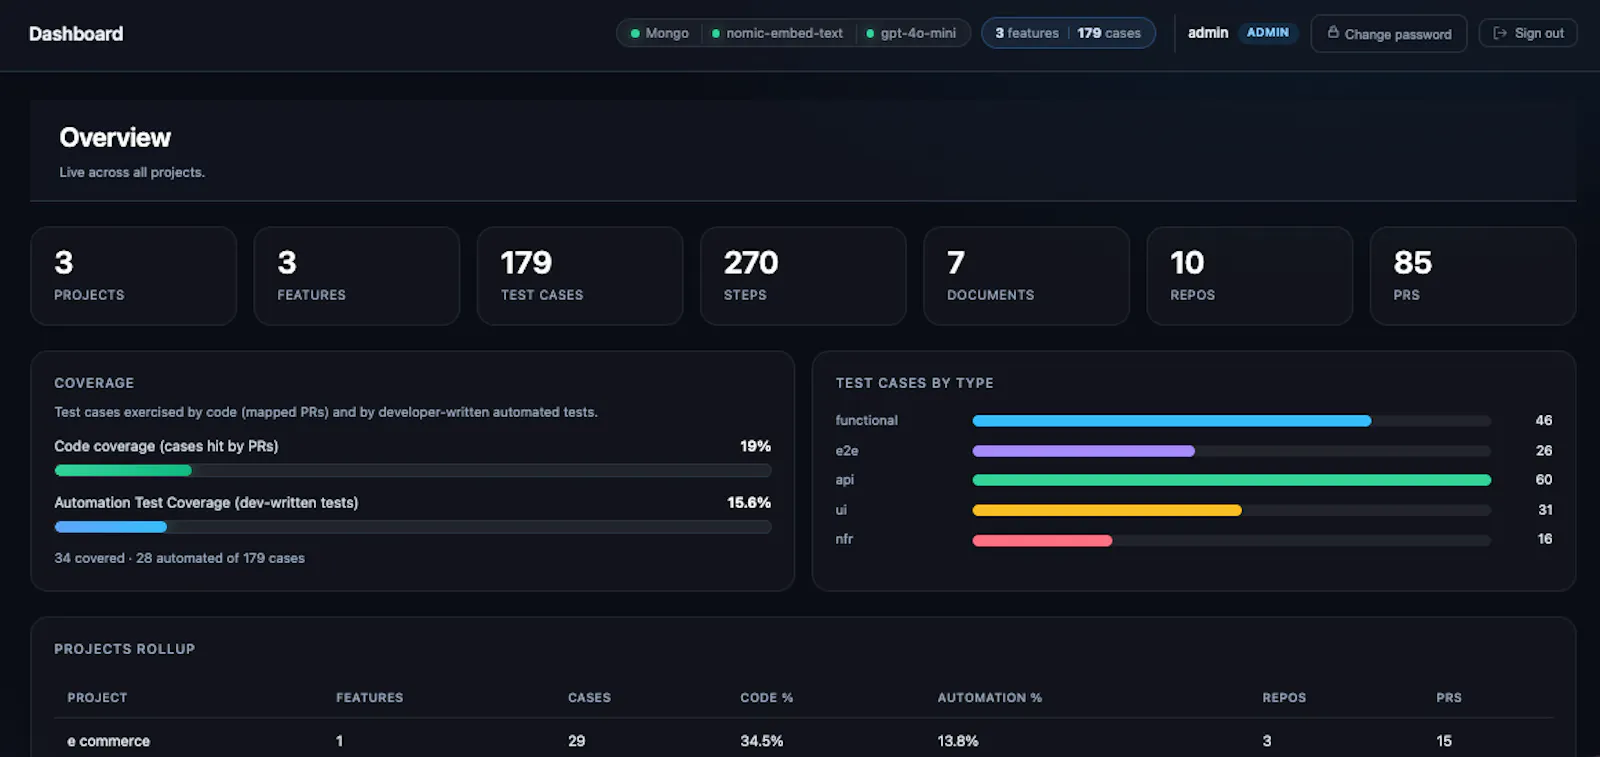The height and width of the screenshot is (757, 1600).
Task: Click the green nomic-embed-text status dot
Action: point(716,33)
